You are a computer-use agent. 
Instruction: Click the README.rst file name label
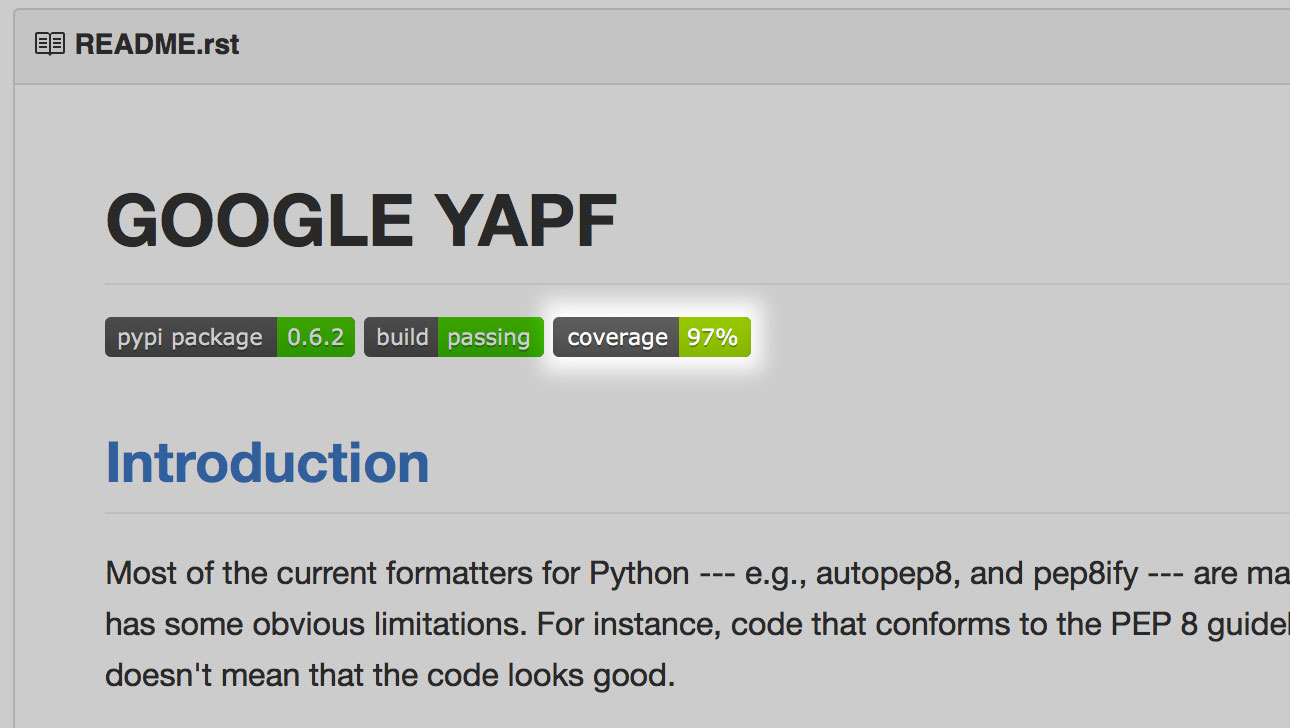(x=157, y=45)
